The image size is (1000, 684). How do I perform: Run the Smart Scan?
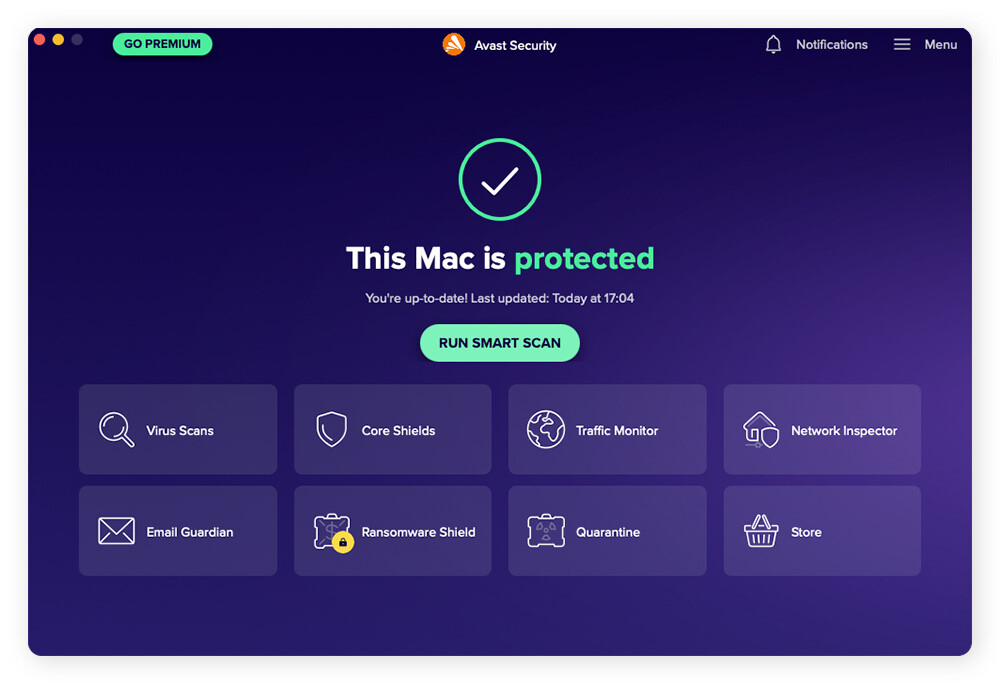coord(499,343)
